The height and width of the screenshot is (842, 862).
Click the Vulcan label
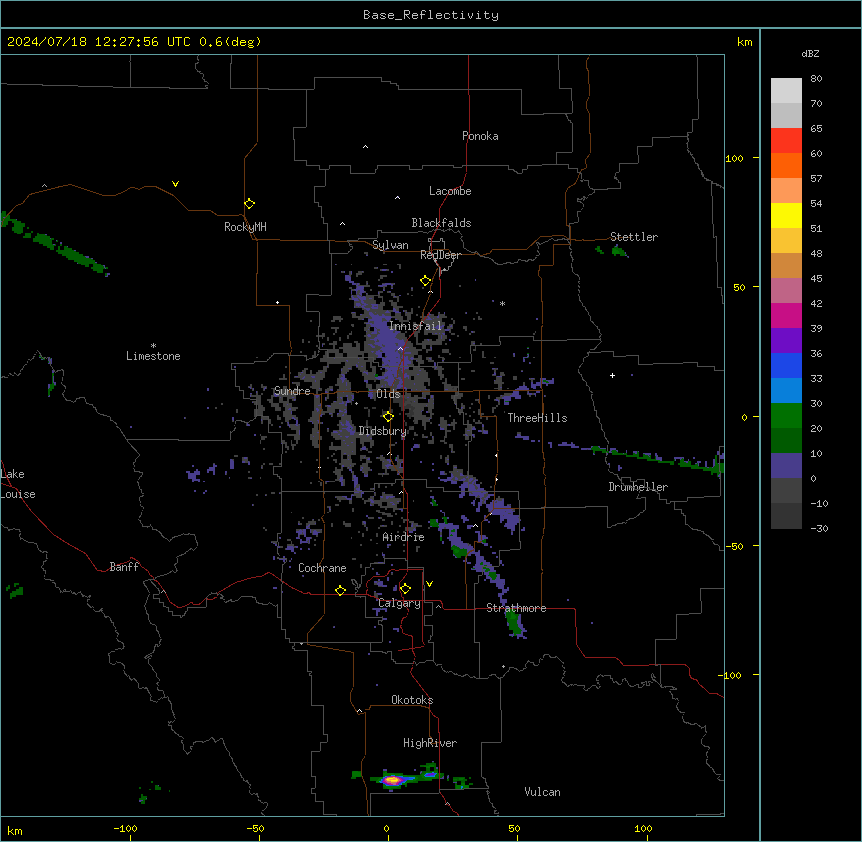[542, 792]
